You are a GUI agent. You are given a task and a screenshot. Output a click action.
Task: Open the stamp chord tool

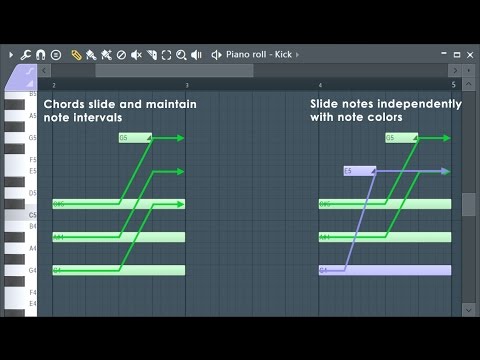point(56,55)
